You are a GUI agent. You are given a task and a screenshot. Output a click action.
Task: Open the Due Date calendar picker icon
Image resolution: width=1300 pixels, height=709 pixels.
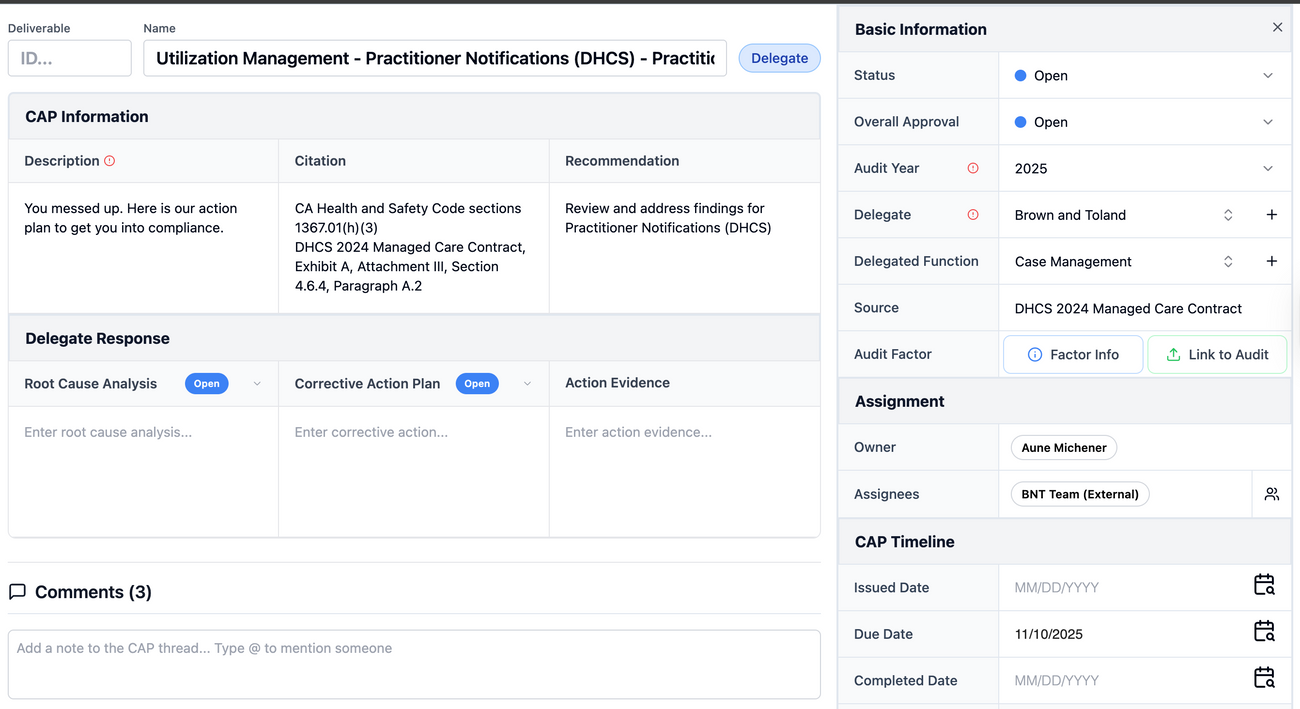point(1263,630)
